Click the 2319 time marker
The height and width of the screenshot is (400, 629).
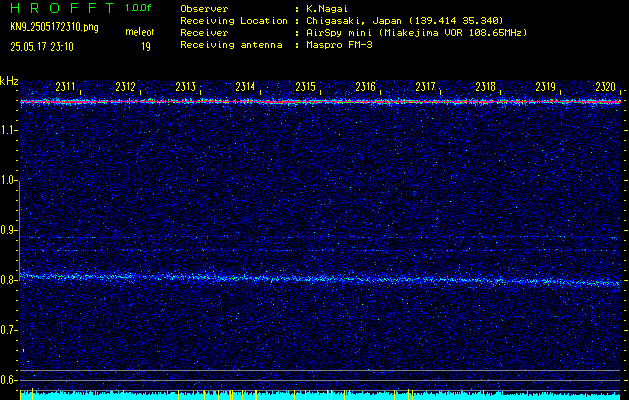(546, 87)
